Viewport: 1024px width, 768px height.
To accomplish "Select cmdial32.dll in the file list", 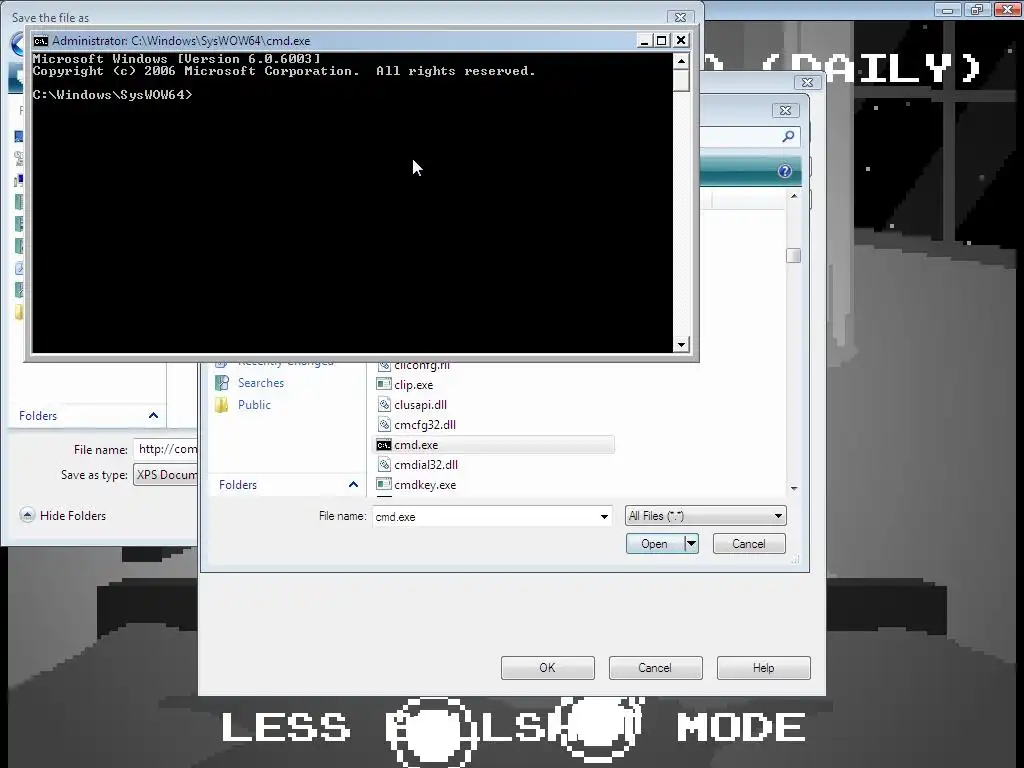I will click(x=426, y=465).
